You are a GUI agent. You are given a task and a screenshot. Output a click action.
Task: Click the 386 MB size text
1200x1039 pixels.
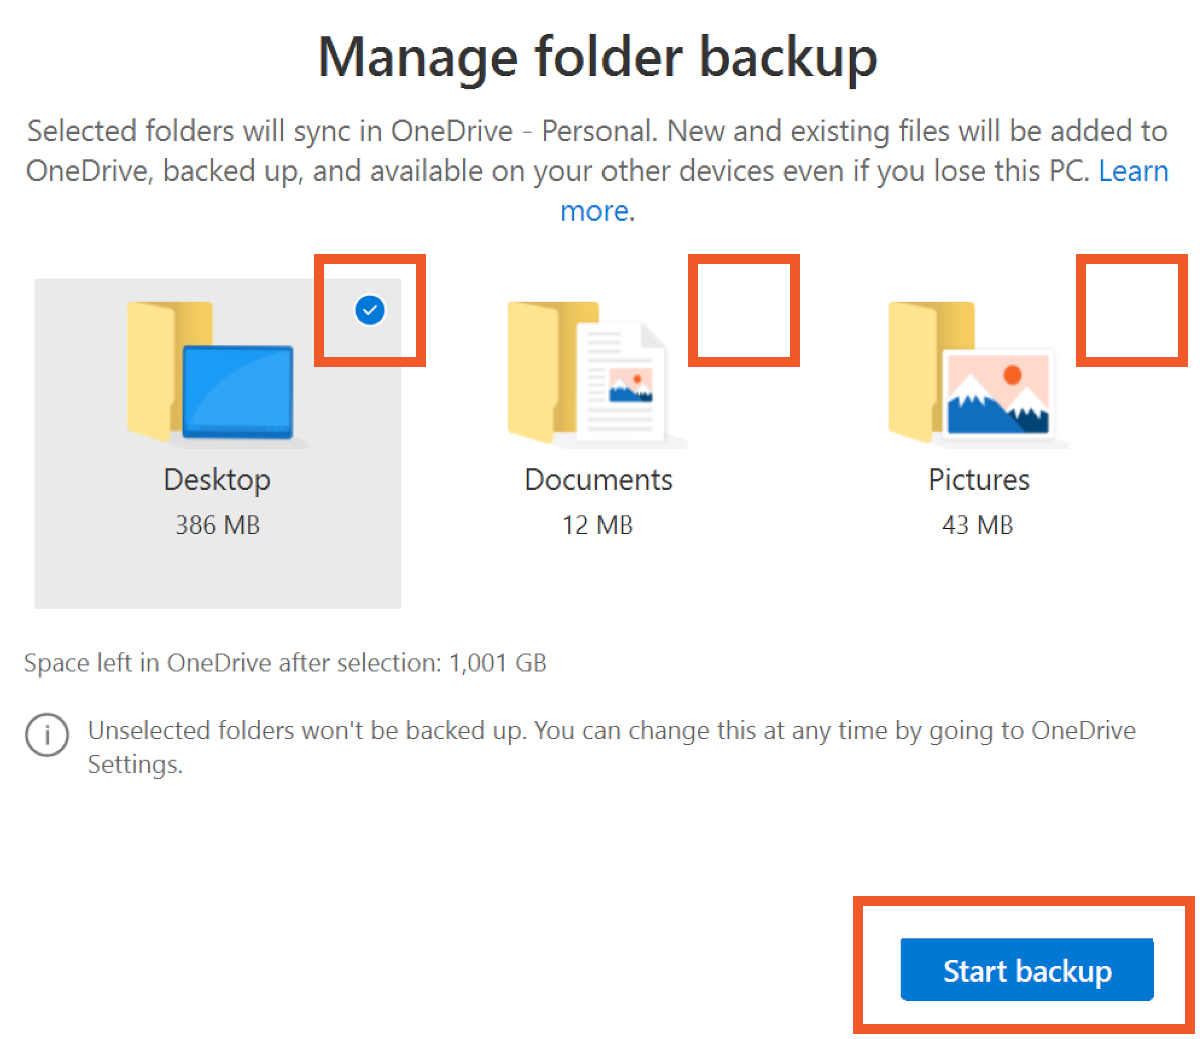tap(217, 525)
